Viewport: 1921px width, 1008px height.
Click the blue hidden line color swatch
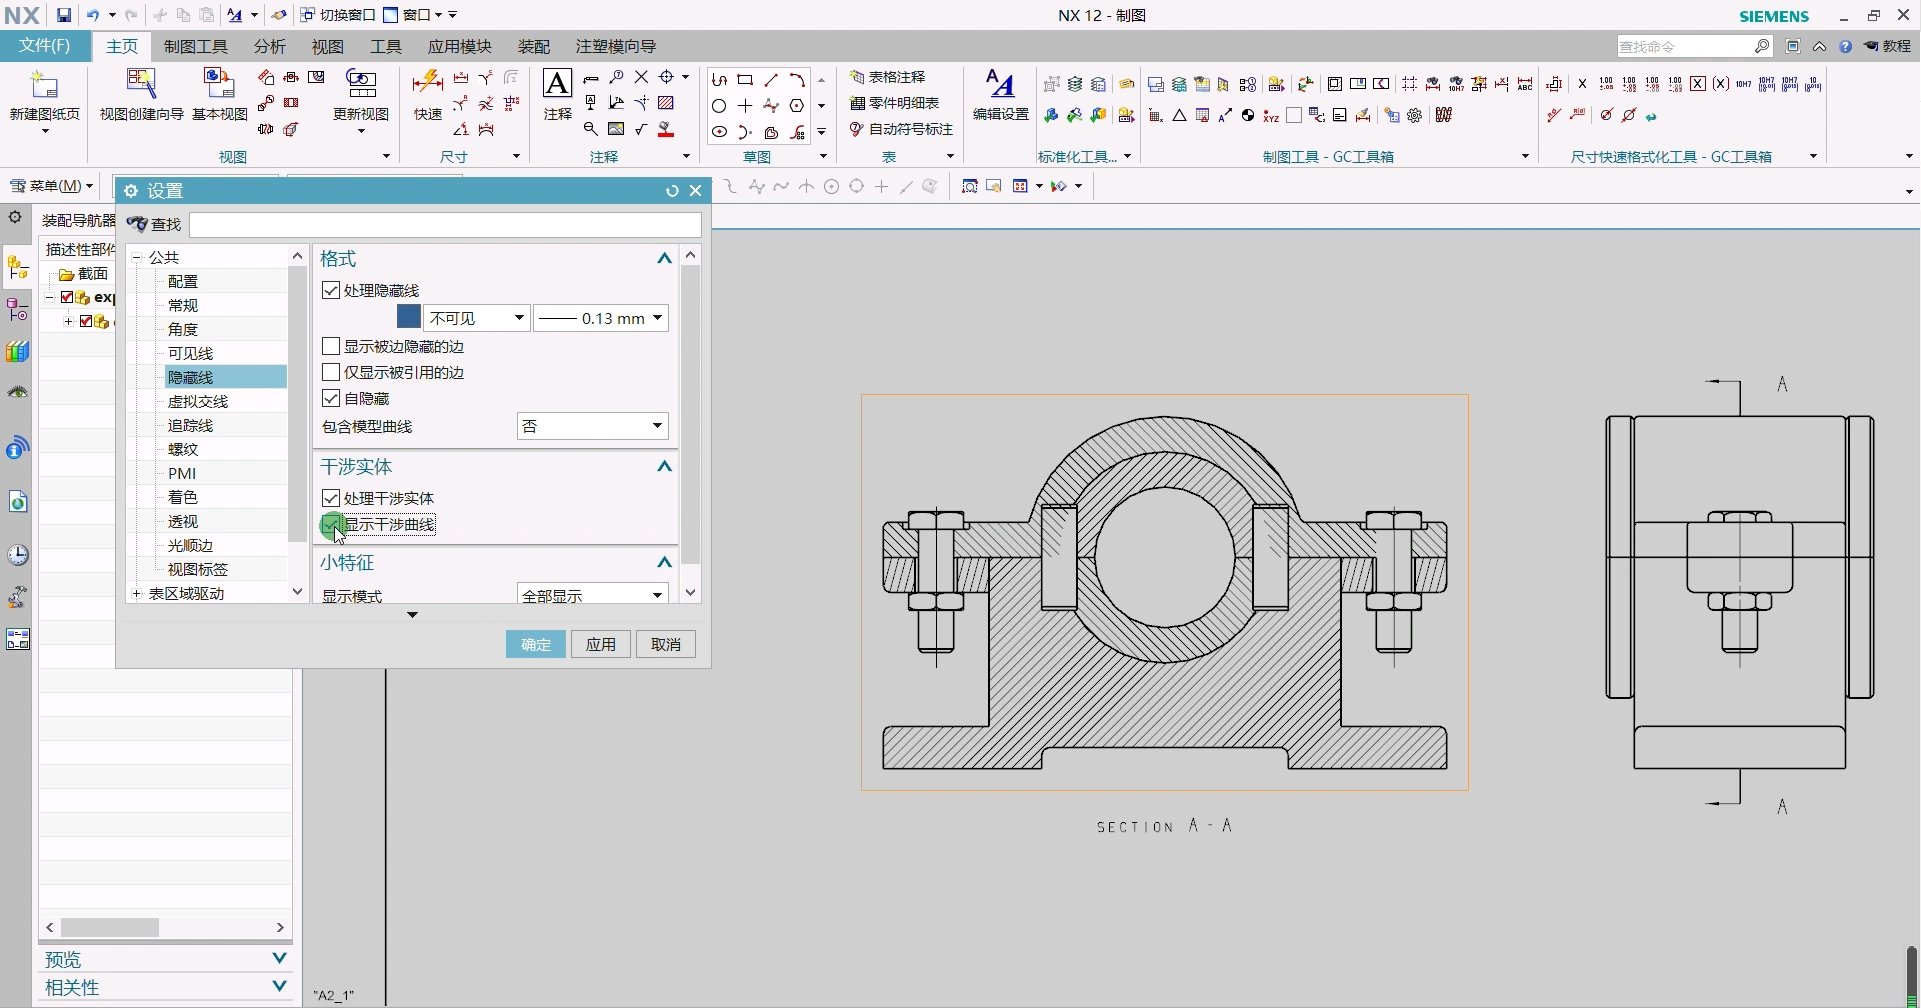(409, 317)
